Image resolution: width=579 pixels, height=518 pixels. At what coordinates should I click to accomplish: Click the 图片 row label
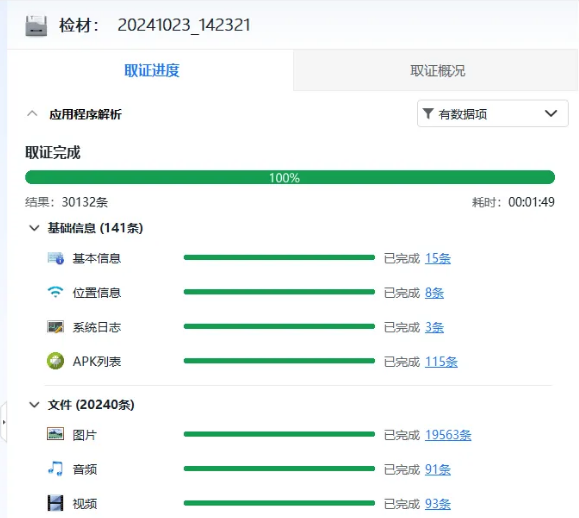[x=85, y=435]
